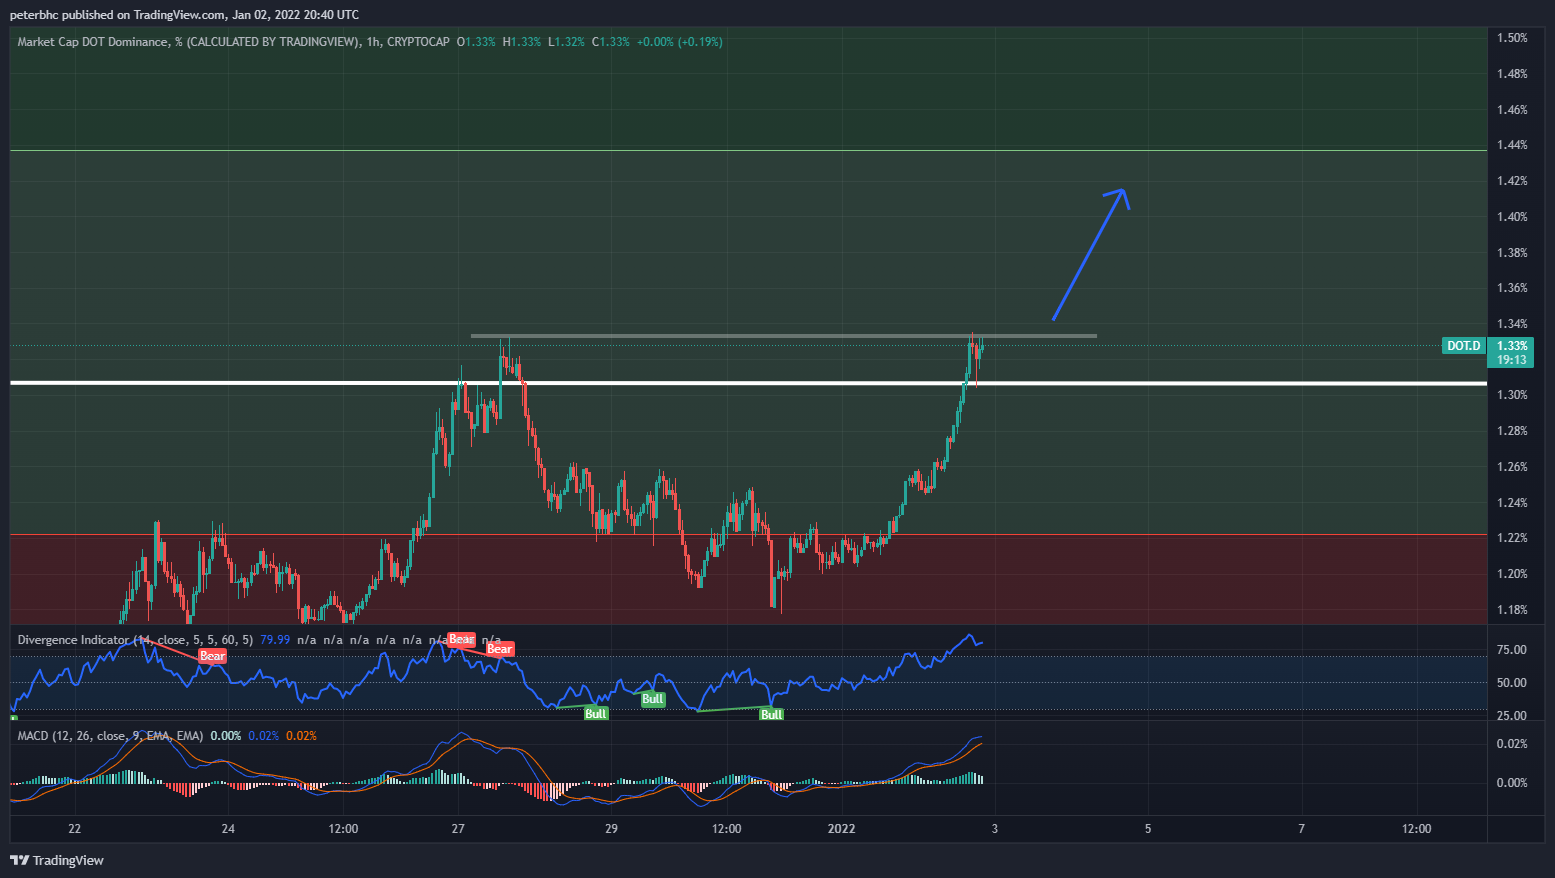Click date 3 on the time axis
Viewport: 1555px width, 878px height.
(x=994, y=829)
